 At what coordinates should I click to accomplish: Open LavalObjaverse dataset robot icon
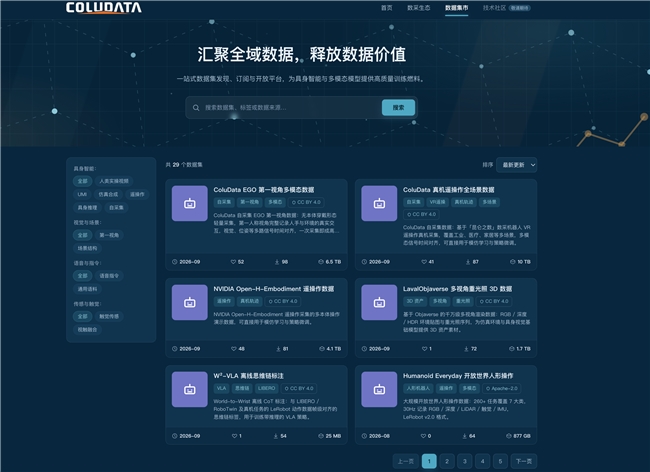[379, 303]
